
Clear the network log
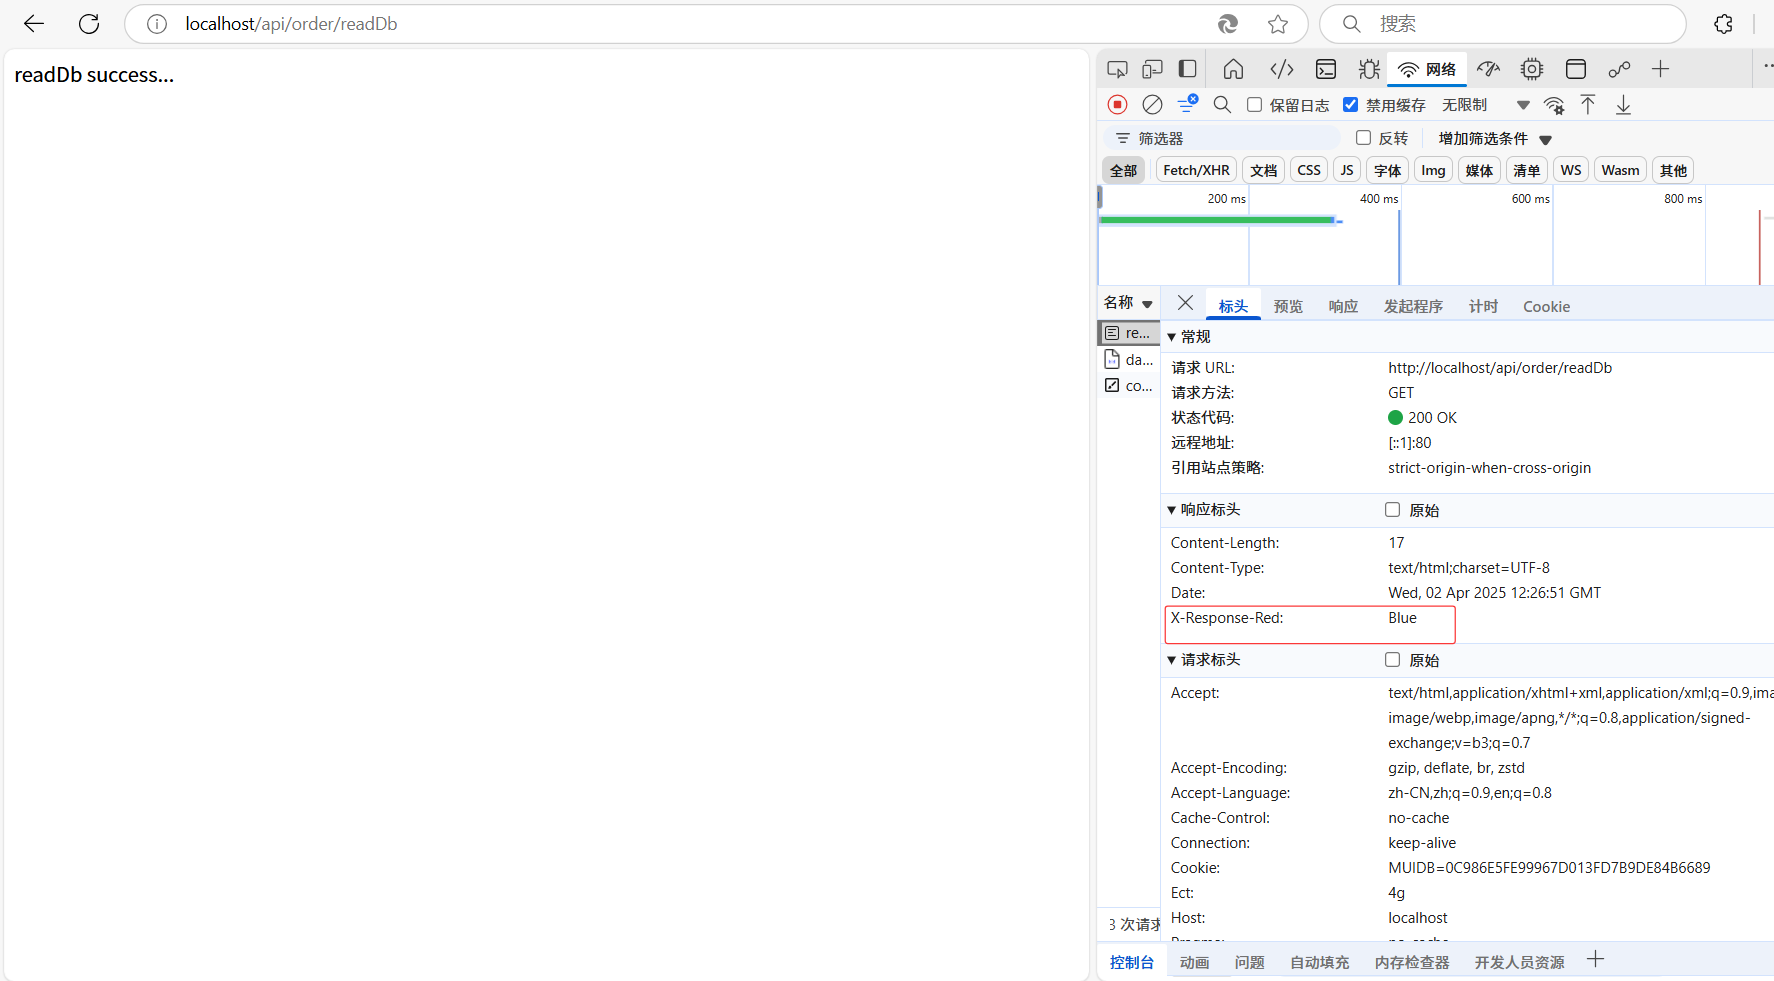point(1152,105)
